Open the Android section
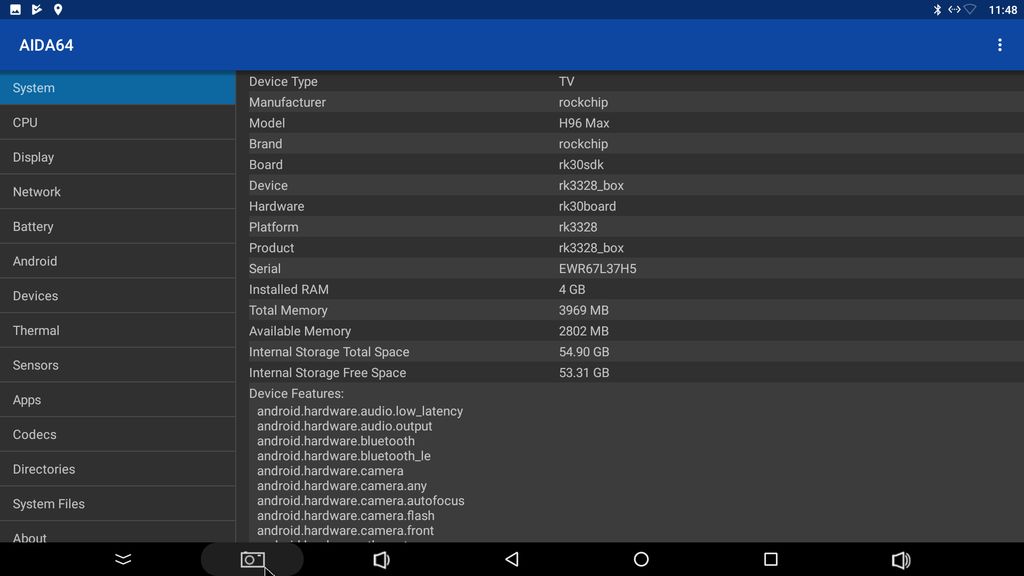 [118, 261]
